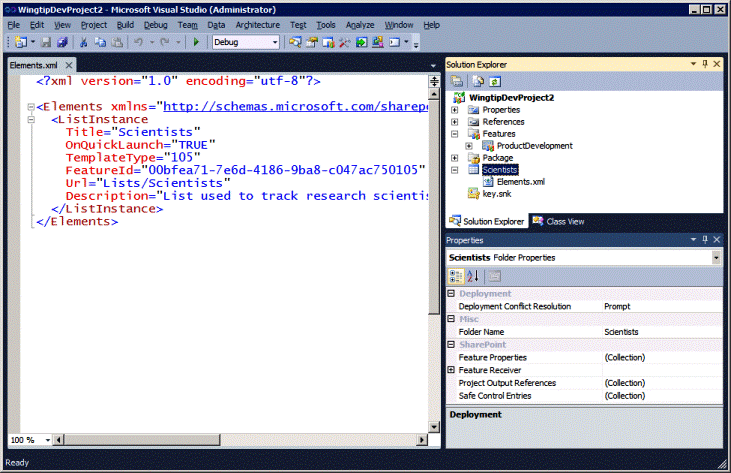Screen dimensions: 731x473
Task: Click the Paste toolbar icon
Action: tap(117, 42)
